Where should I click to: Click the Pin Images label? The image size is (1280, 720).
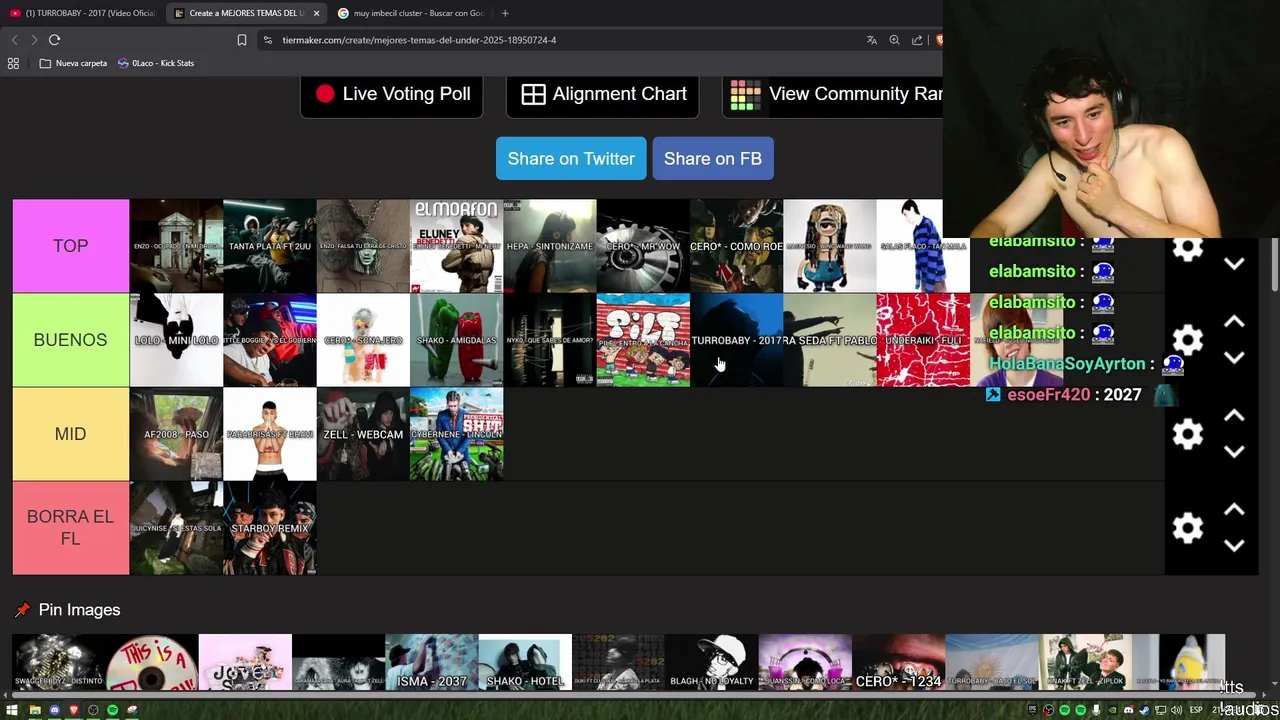pos(79,610)
